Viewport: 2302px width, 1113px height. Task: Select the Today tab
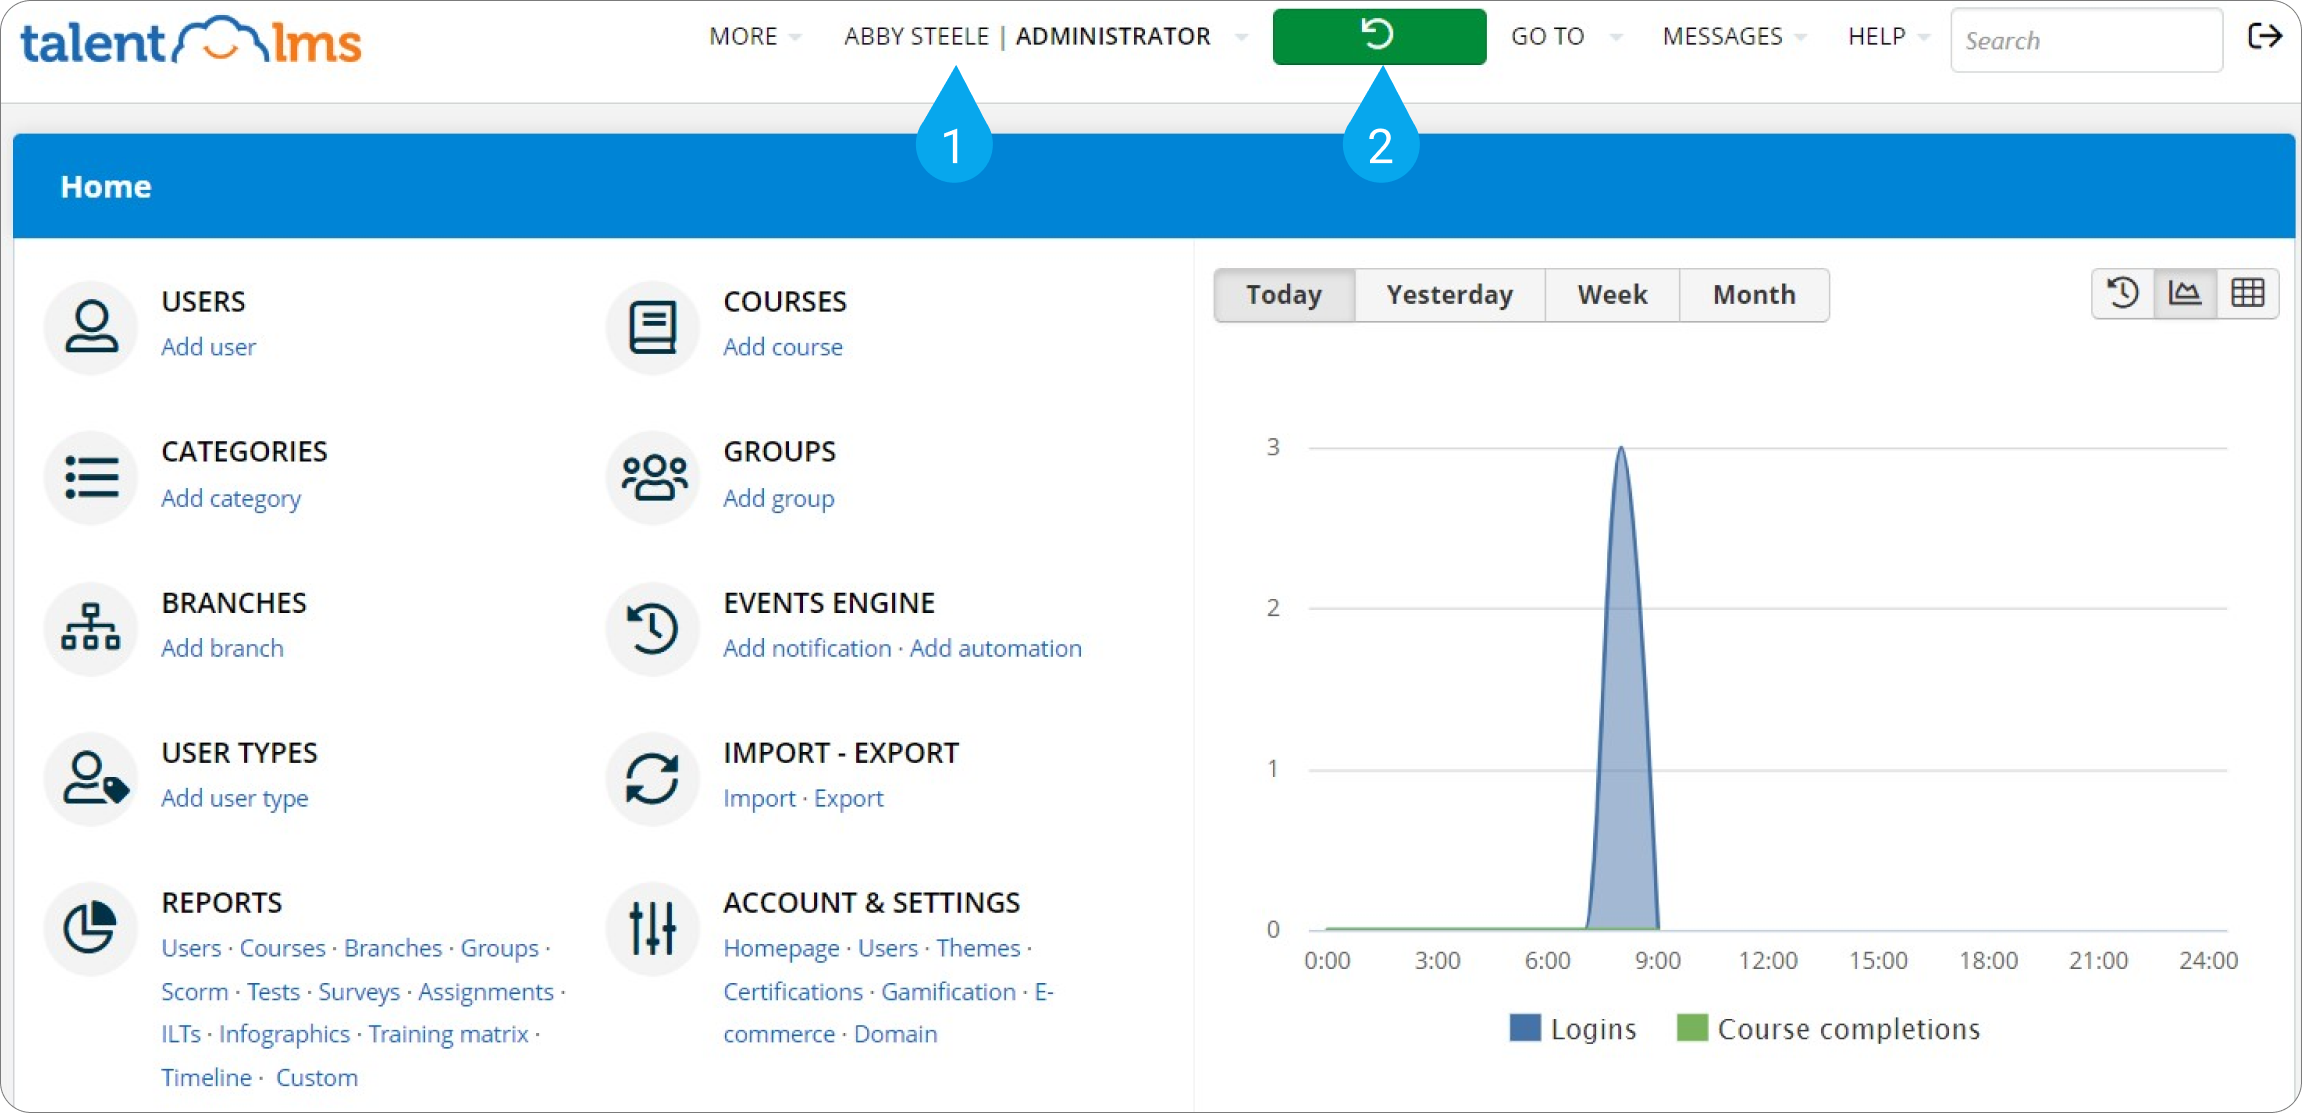pos(1285,295)
